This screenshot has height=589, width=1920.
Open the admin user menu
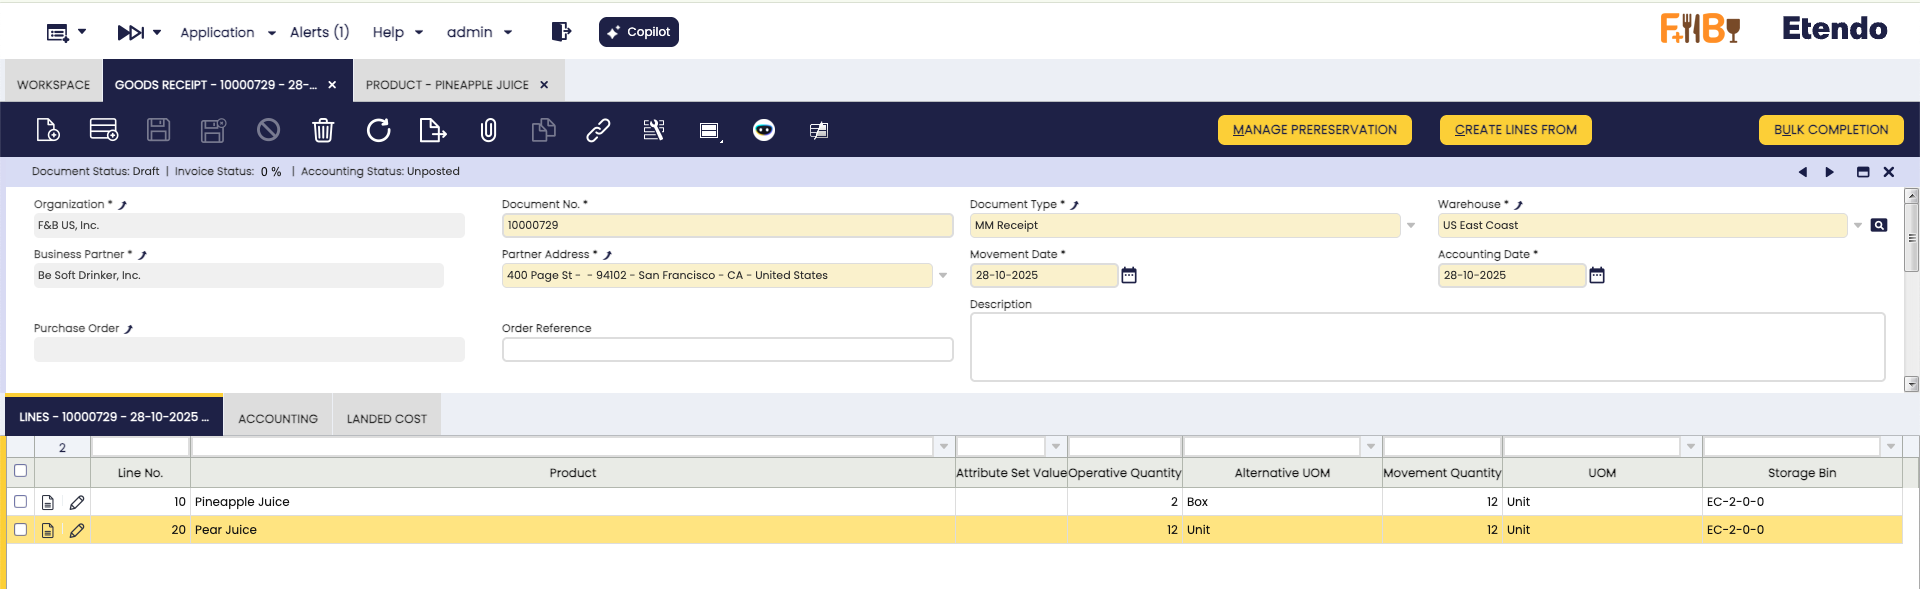pyautogui.click(x=479, y=32)
